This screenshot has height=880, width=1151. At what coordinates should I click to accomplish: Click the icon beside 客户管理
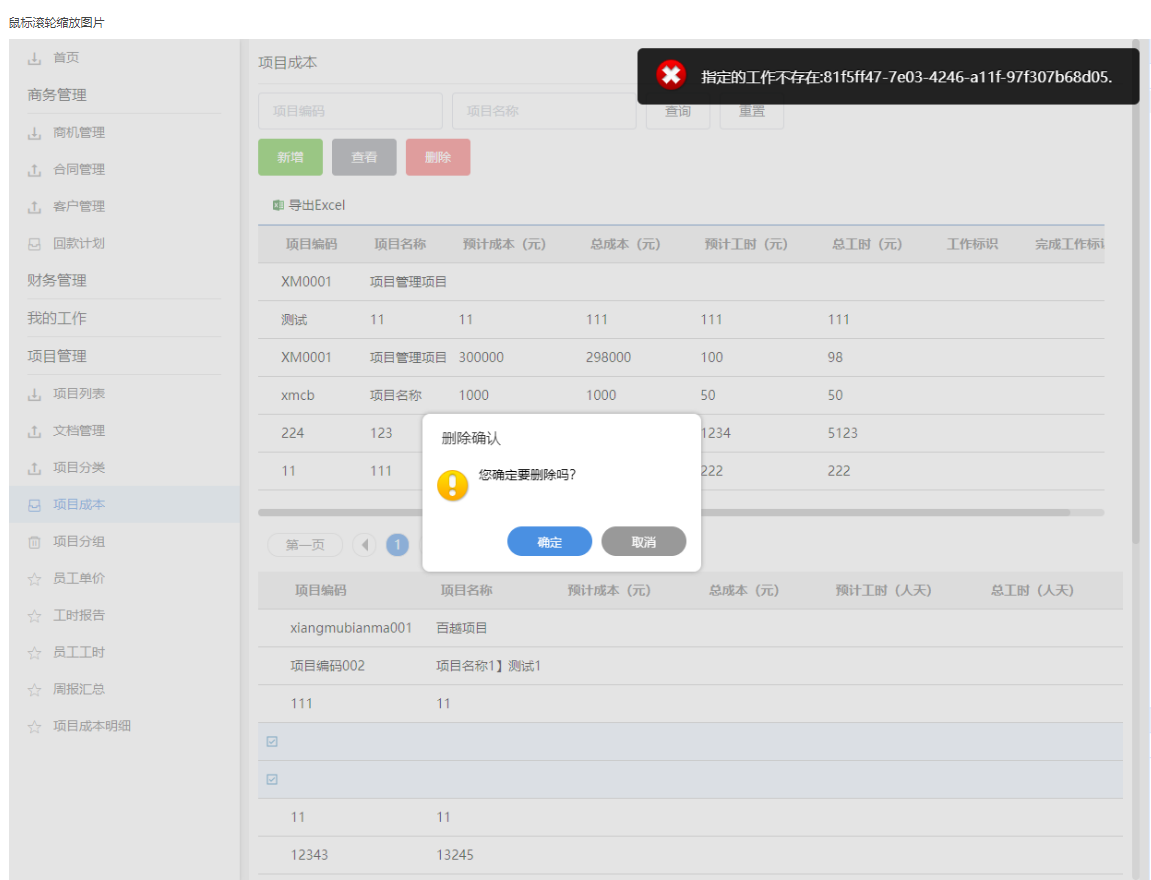pyautogui.click(x=34, y=207)
